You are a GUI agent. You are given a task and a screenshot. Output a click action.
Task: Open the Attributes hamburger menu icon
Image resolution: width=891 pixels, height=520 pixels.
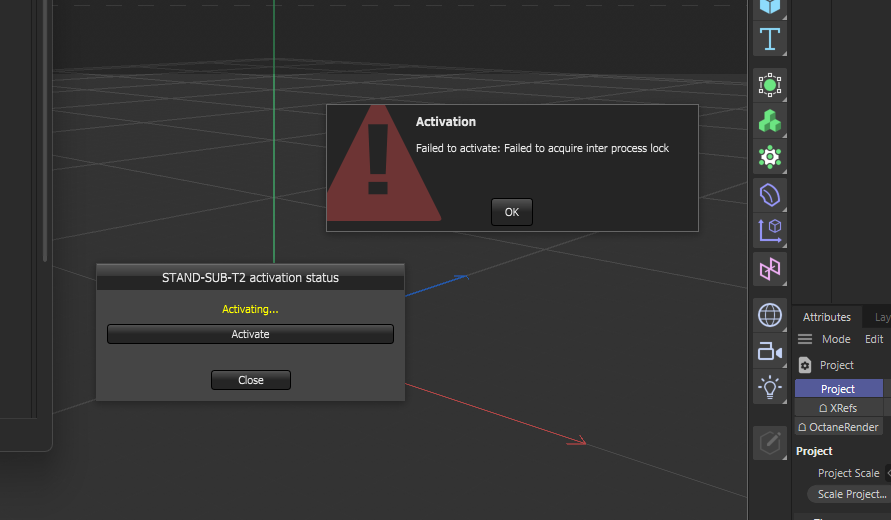coord(805,339)
